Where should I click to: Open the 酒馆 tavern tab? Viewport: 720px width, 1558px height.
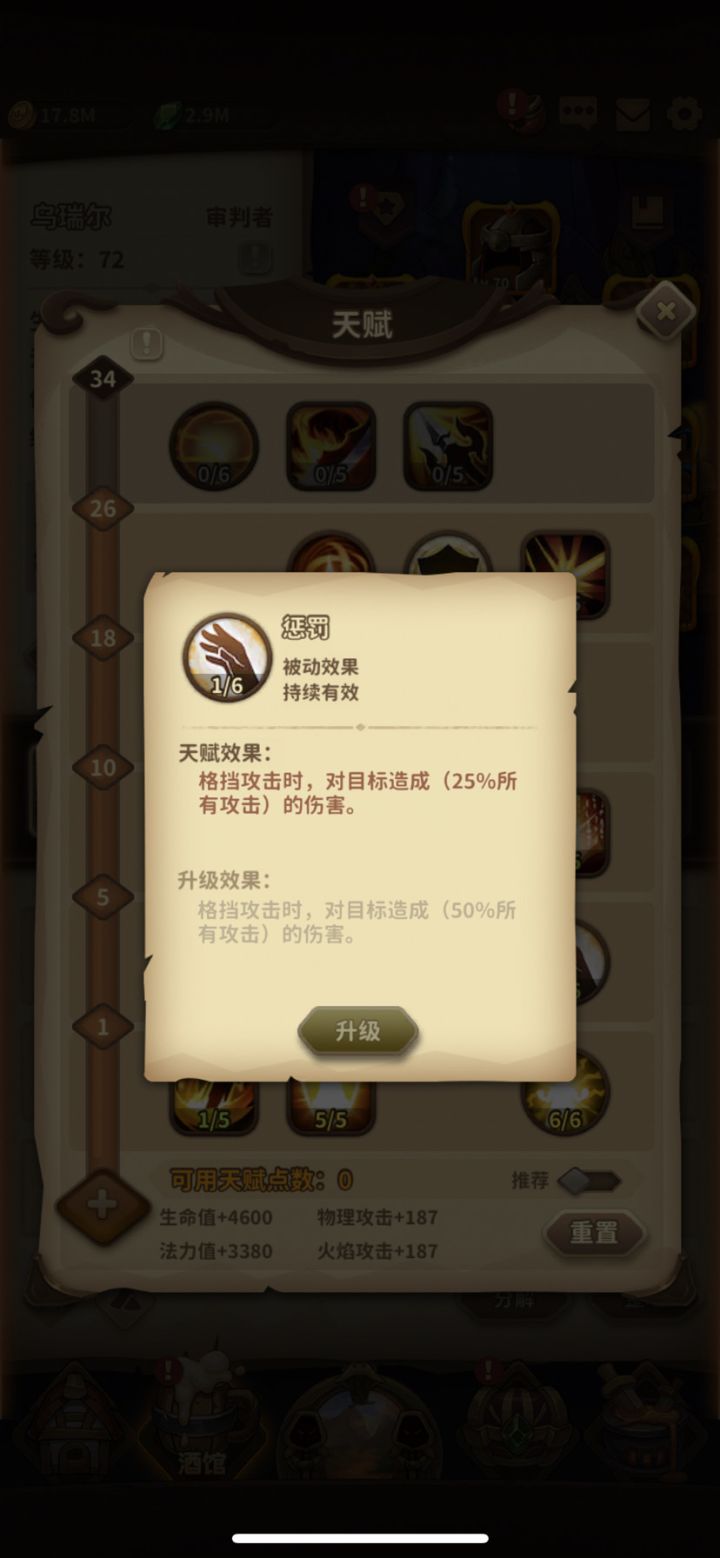202,1420
